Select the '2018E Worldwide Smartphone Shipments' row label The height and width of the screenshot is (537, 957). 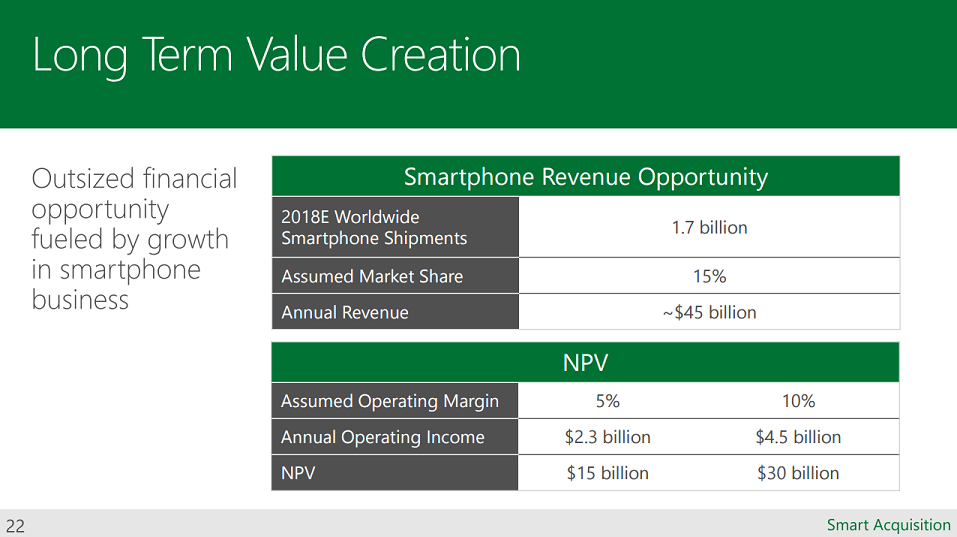click(x=374, y=227)
